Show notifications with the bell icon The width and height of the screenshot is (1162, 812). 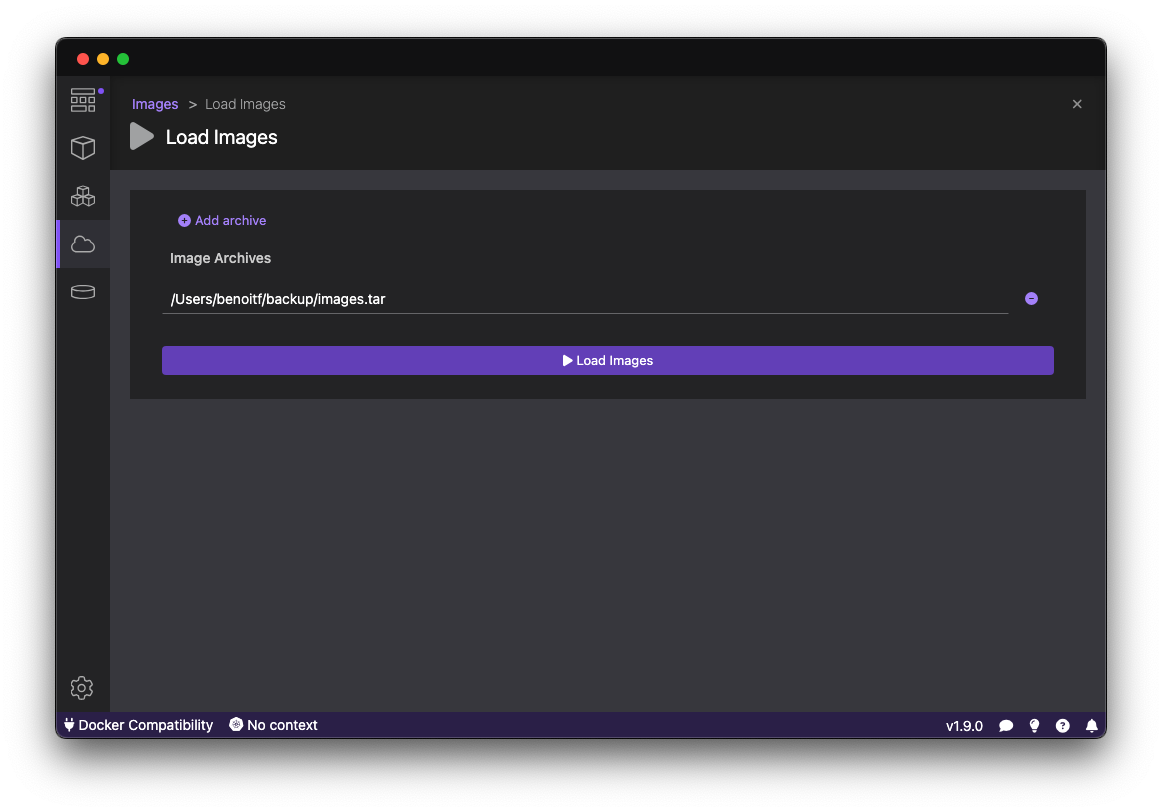[x=1092, y=726]
